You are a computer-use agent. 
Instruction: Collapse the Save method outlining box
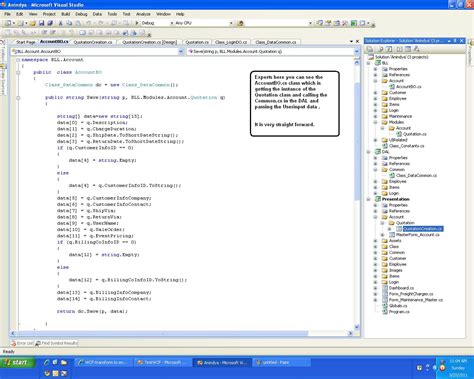tap(18, 98)
